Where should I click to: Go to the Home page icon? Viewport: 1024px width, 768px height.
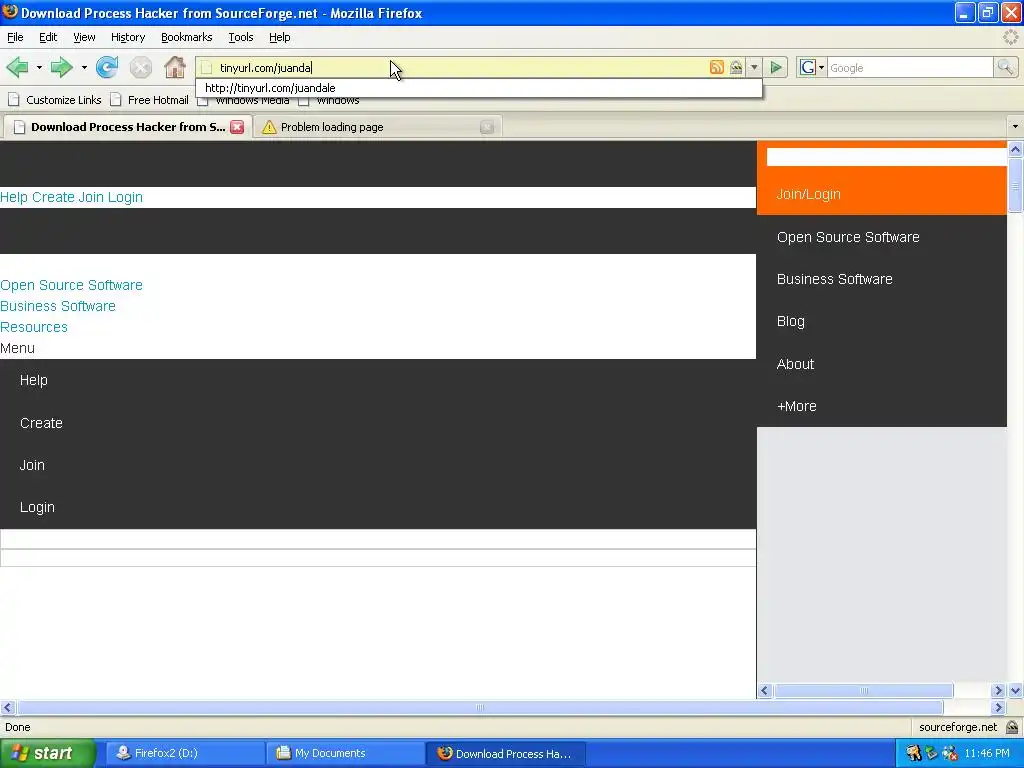pos(174,67)
